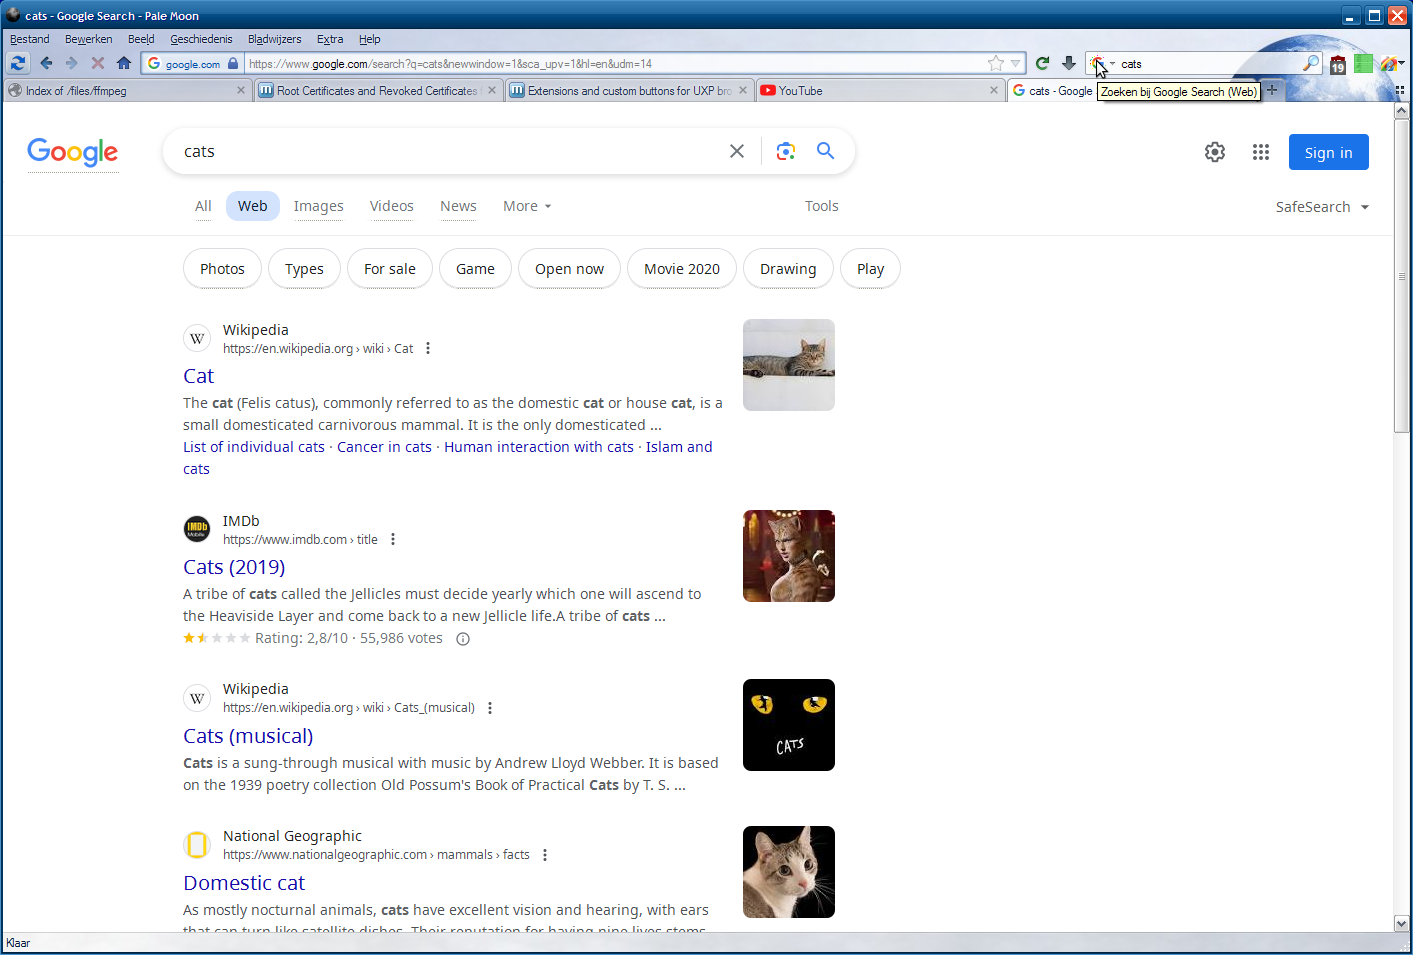Image resolution: width=1413 pixels, height=955 pixels.
Task: Open the SafeSearch dropdown
Action: (1322, 207)
